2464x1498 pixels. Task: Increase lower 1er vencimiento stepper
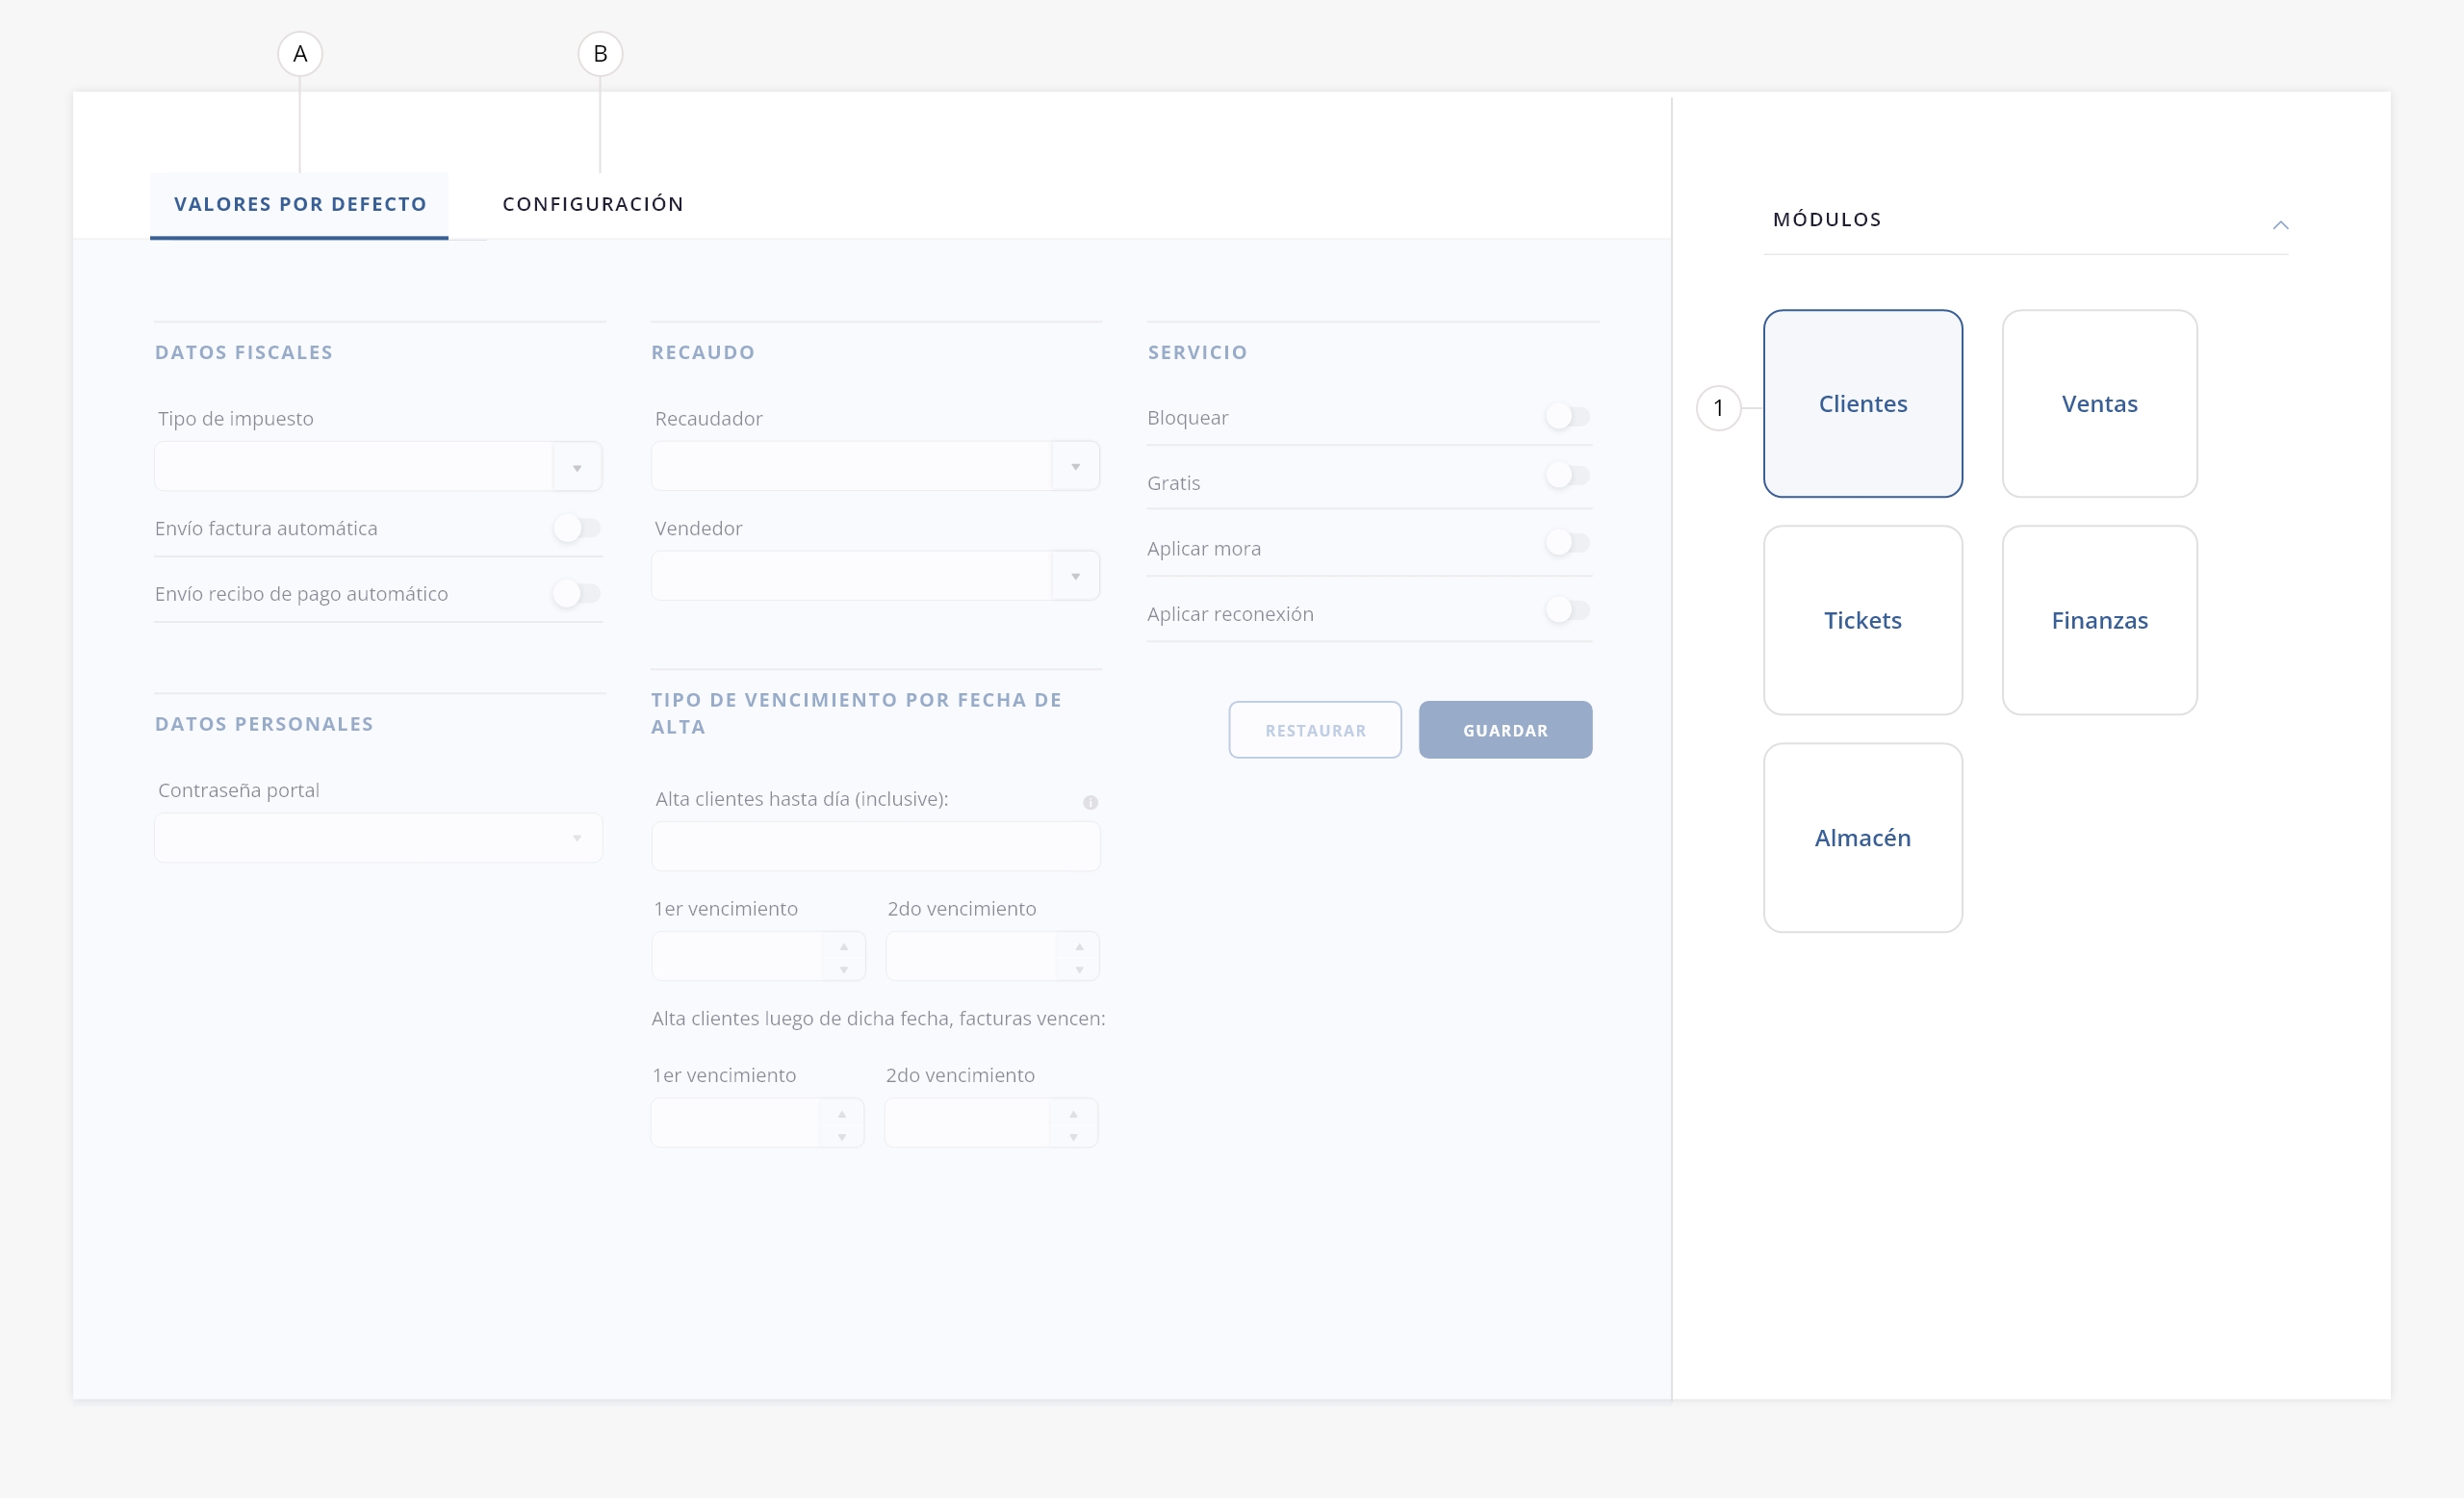point(841,1113)
